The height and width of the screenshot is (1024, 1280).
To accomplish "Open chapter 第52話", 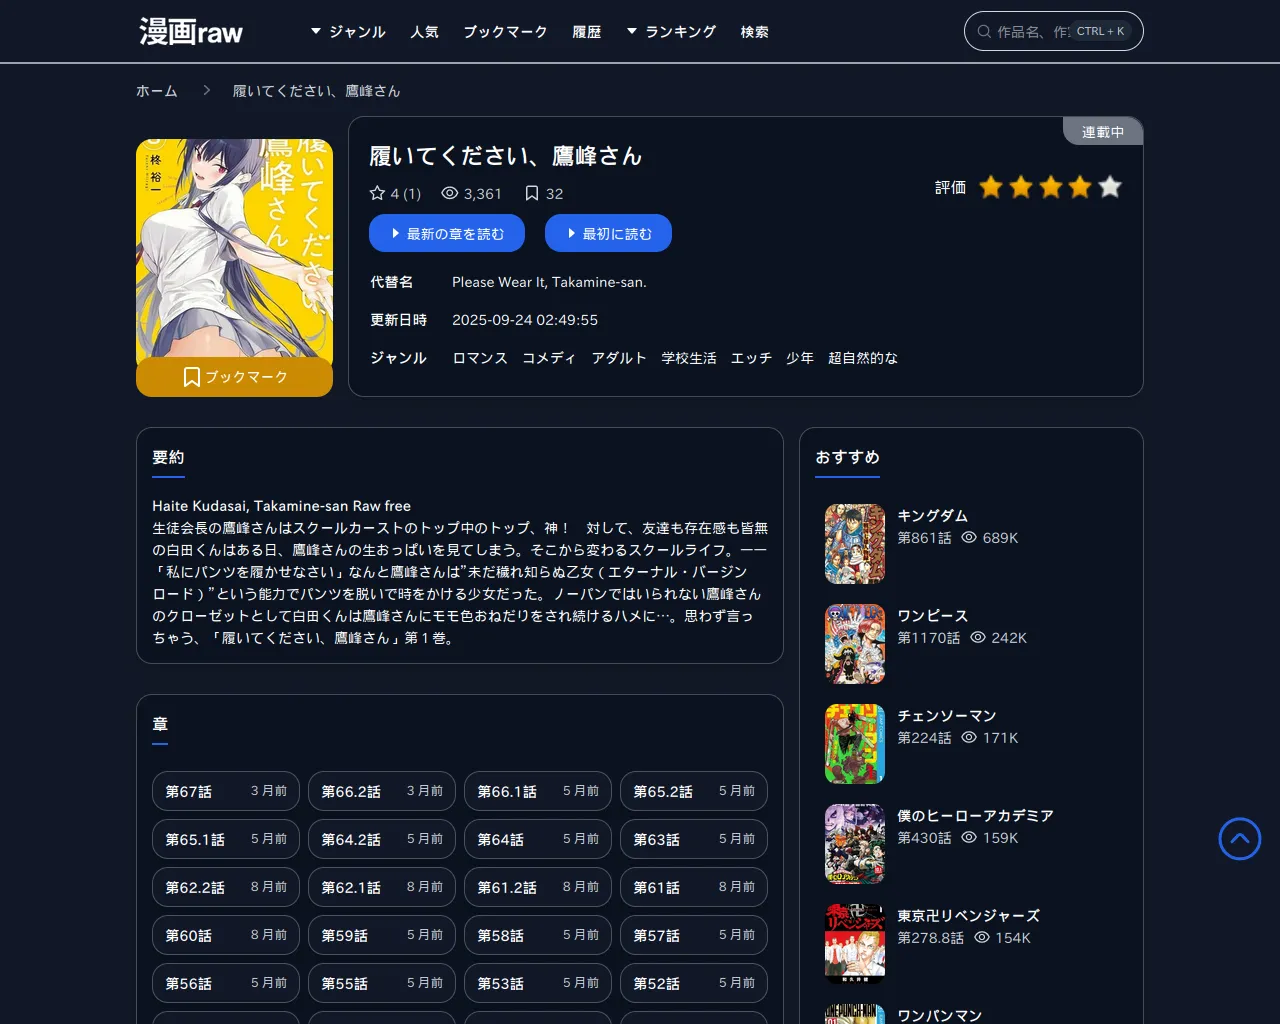I will tap(694, 983).
